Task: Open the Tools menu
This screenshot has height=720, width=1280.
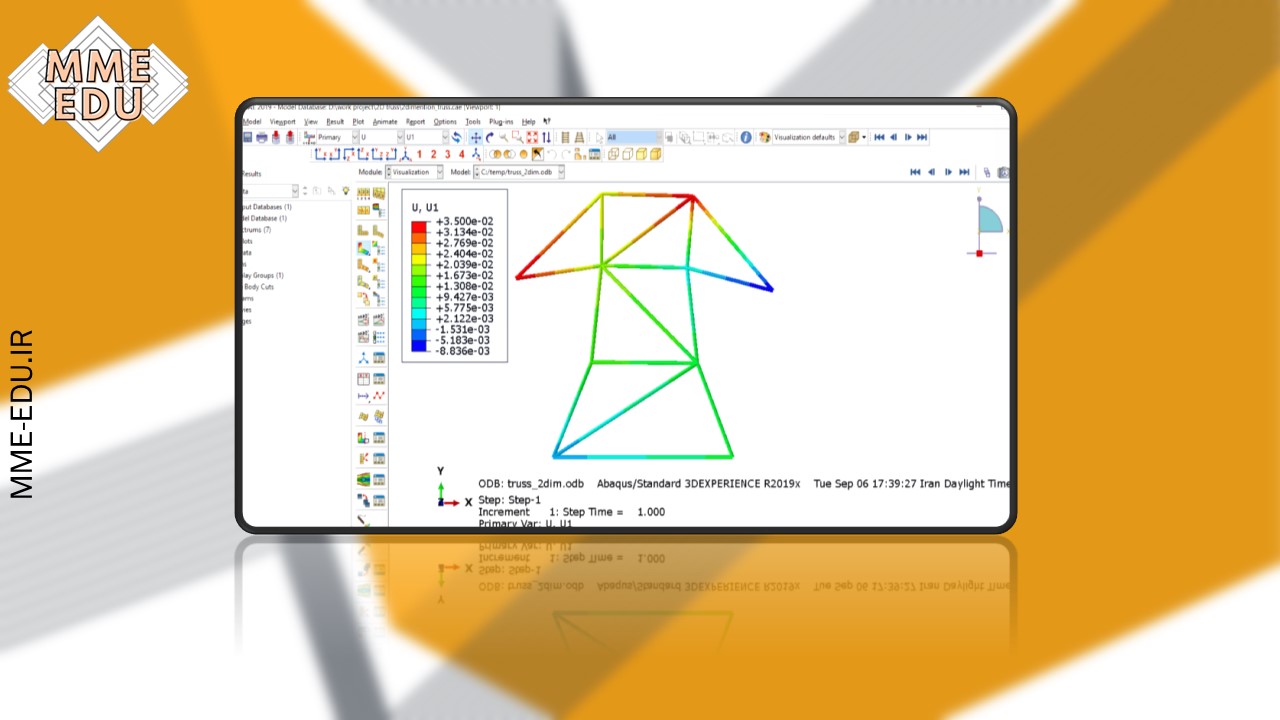Action: pos(473,121)
